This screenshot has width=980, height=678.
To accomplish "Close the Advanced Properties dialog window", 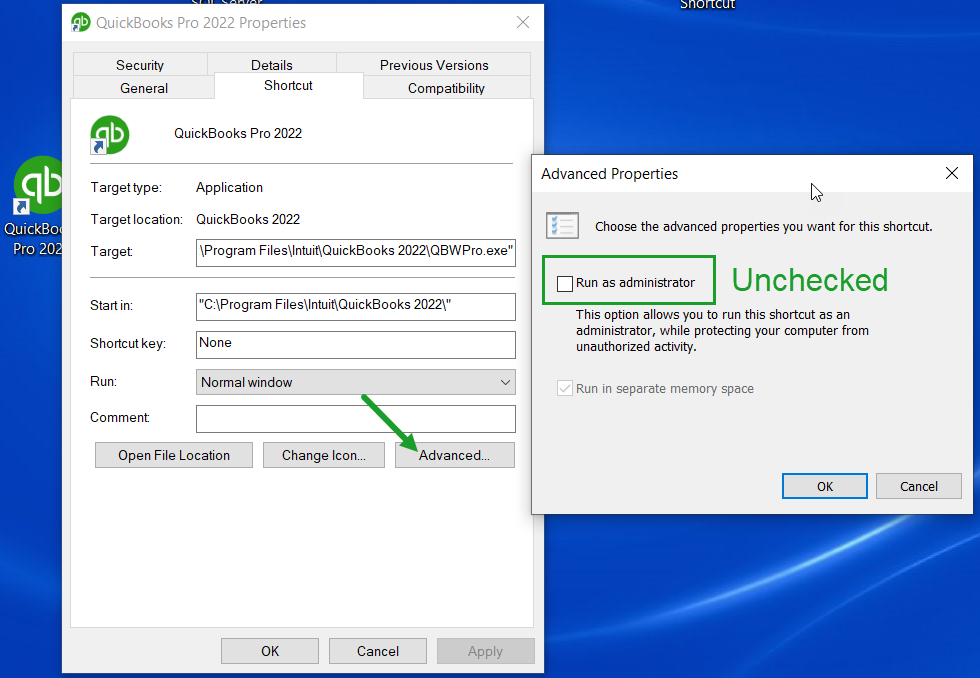I will [x=951, y=173].
